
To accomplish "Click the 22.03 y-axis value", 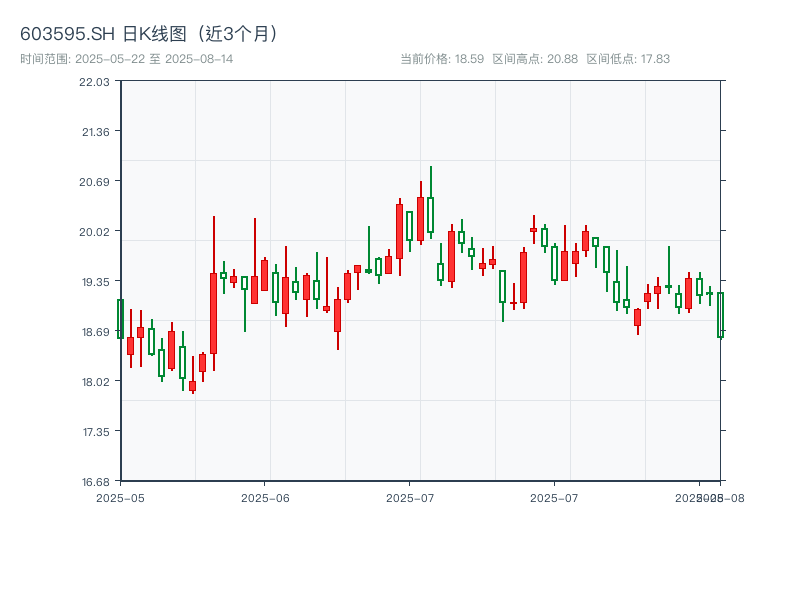I will 94,82.
